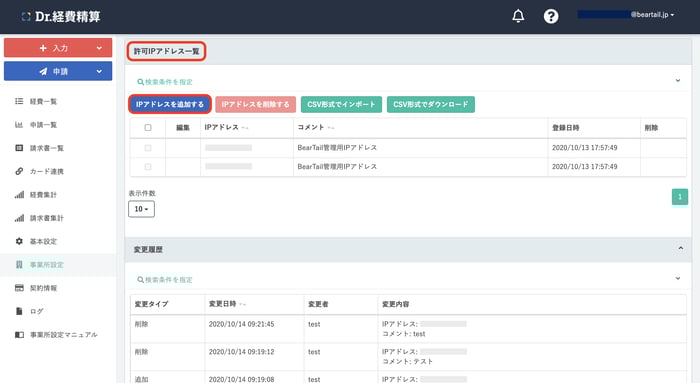Click CSV形式でインポート button
Image resolution: width=700 pixels, height=383 pixels.
(x=342, y=104)
